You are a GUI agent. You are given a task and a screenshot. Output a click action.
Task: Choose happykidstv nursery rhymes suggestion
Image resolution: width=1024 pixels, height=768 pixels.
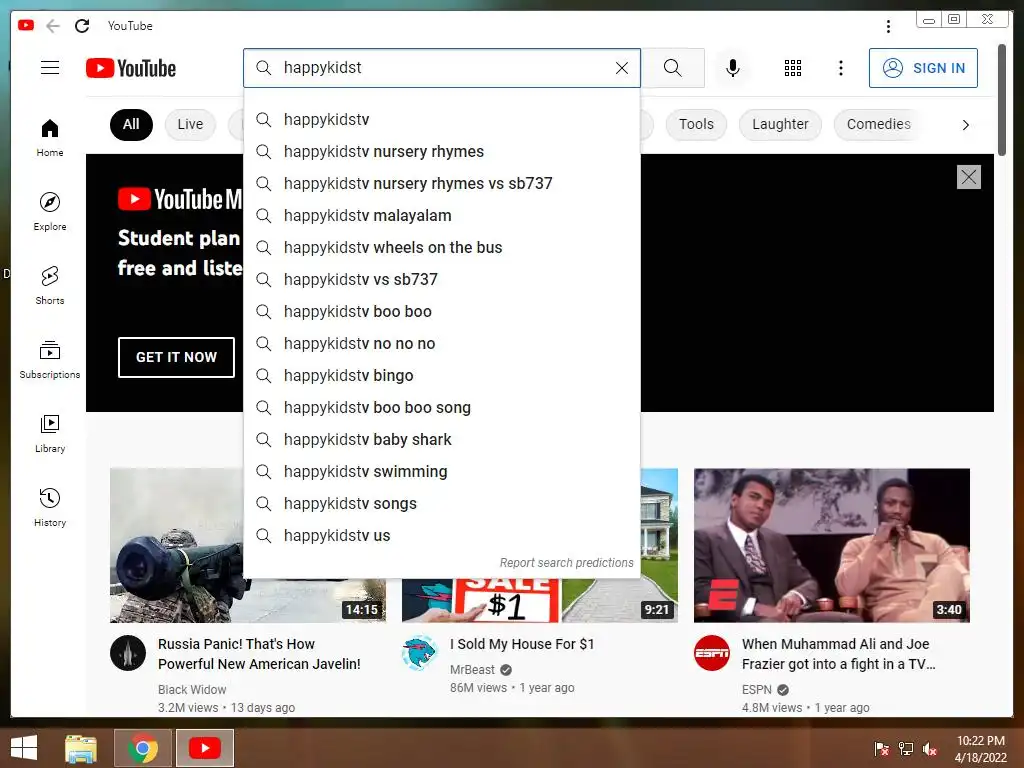click(x=441, y=152)
